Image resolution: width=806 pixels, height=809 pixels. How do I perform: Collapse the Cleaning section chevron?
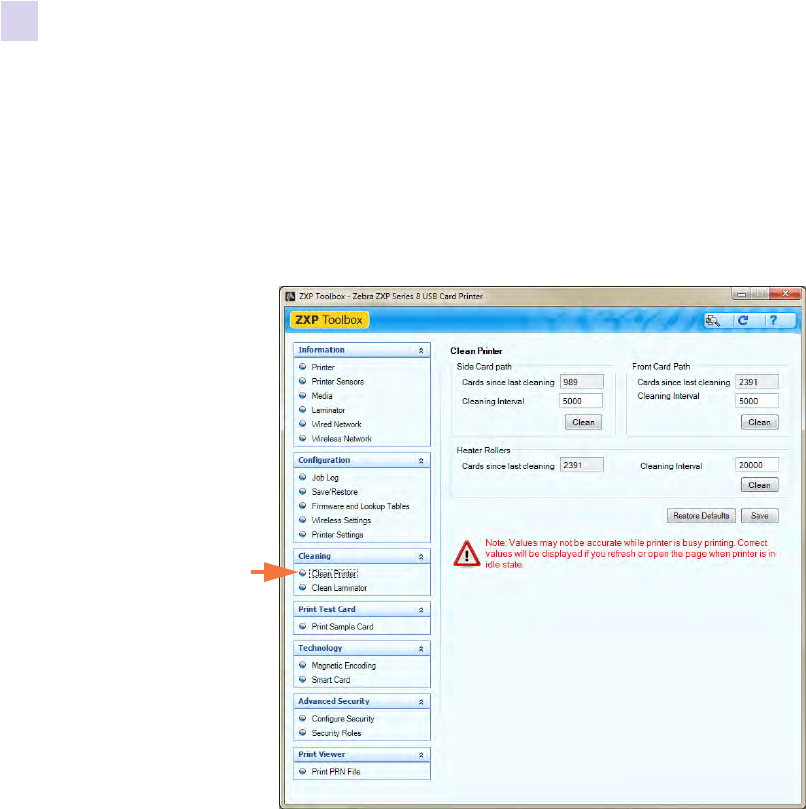tap(421, 557)
